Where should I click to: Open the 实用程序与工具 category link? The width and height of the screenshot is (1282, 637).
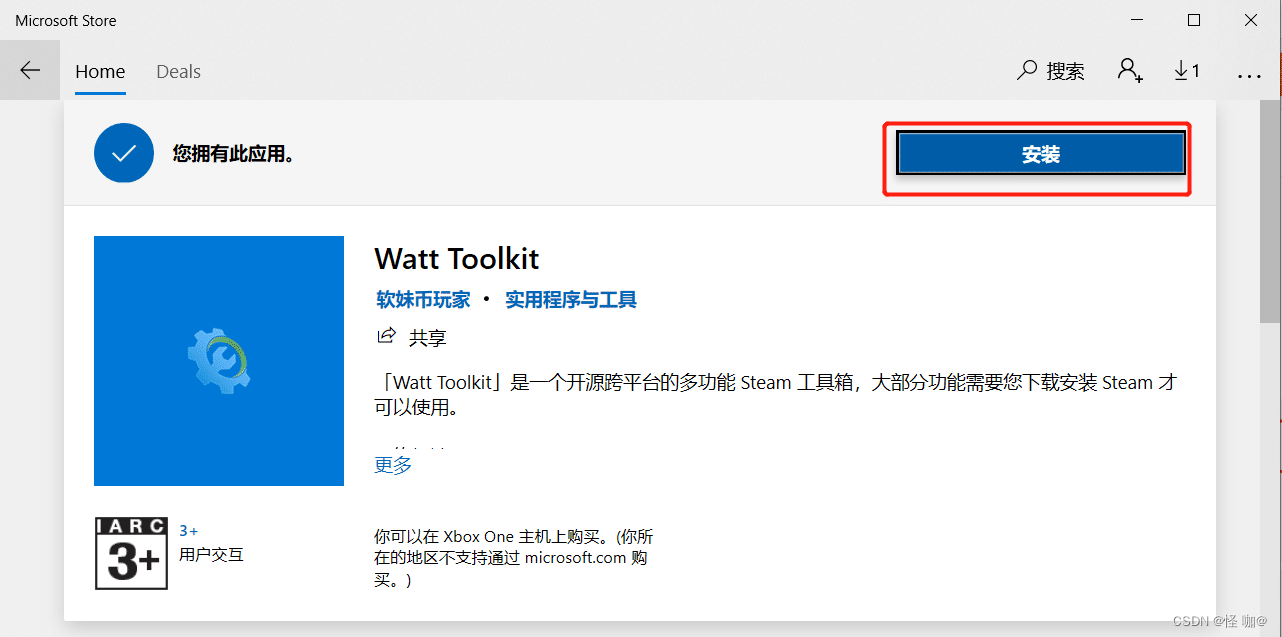[x=571, y=299]
